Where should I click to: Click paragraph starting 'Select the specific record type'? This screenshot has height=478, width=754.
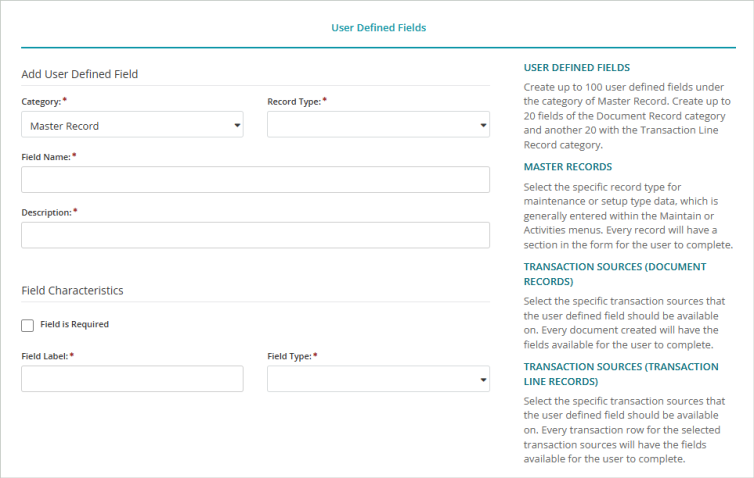click(628, 216)
